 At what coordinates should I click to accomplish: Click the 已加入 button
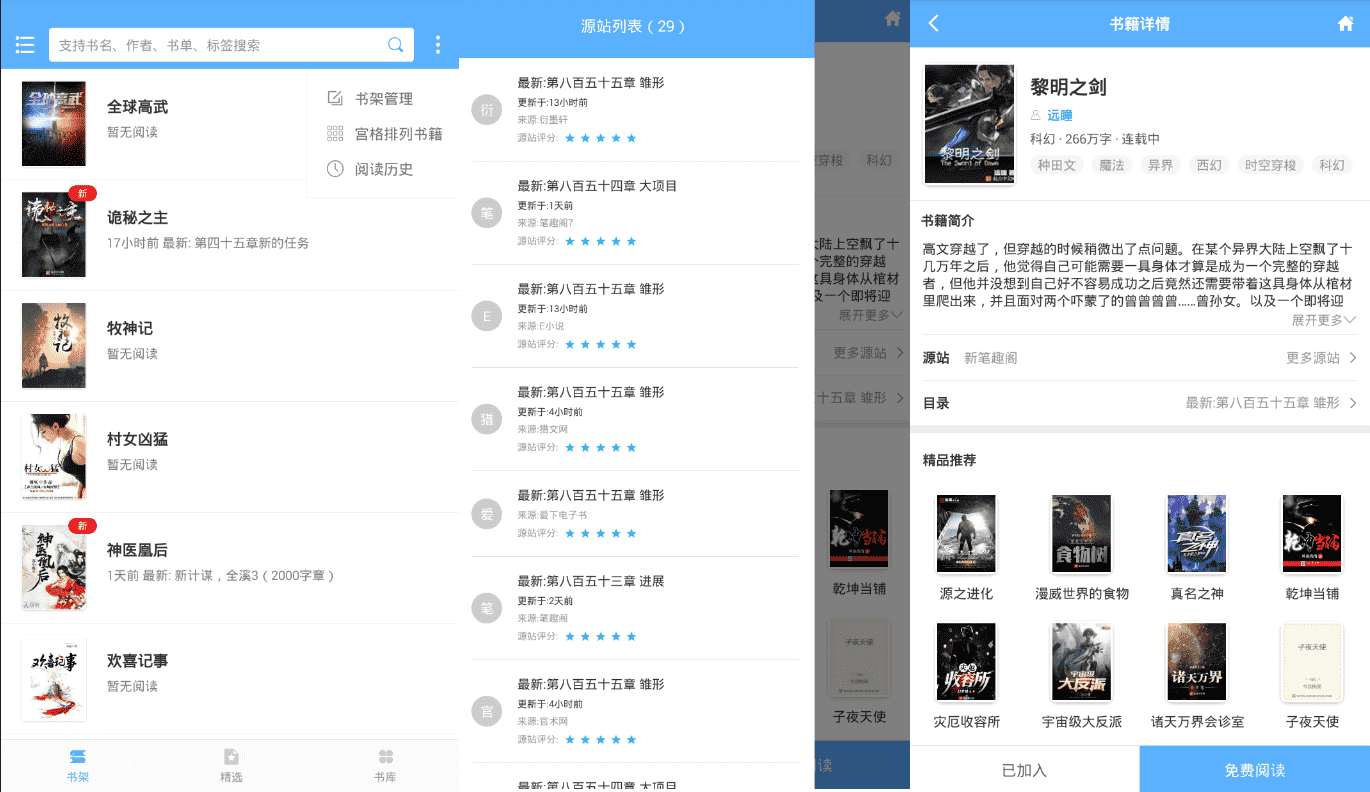(x=1024, y=769)
